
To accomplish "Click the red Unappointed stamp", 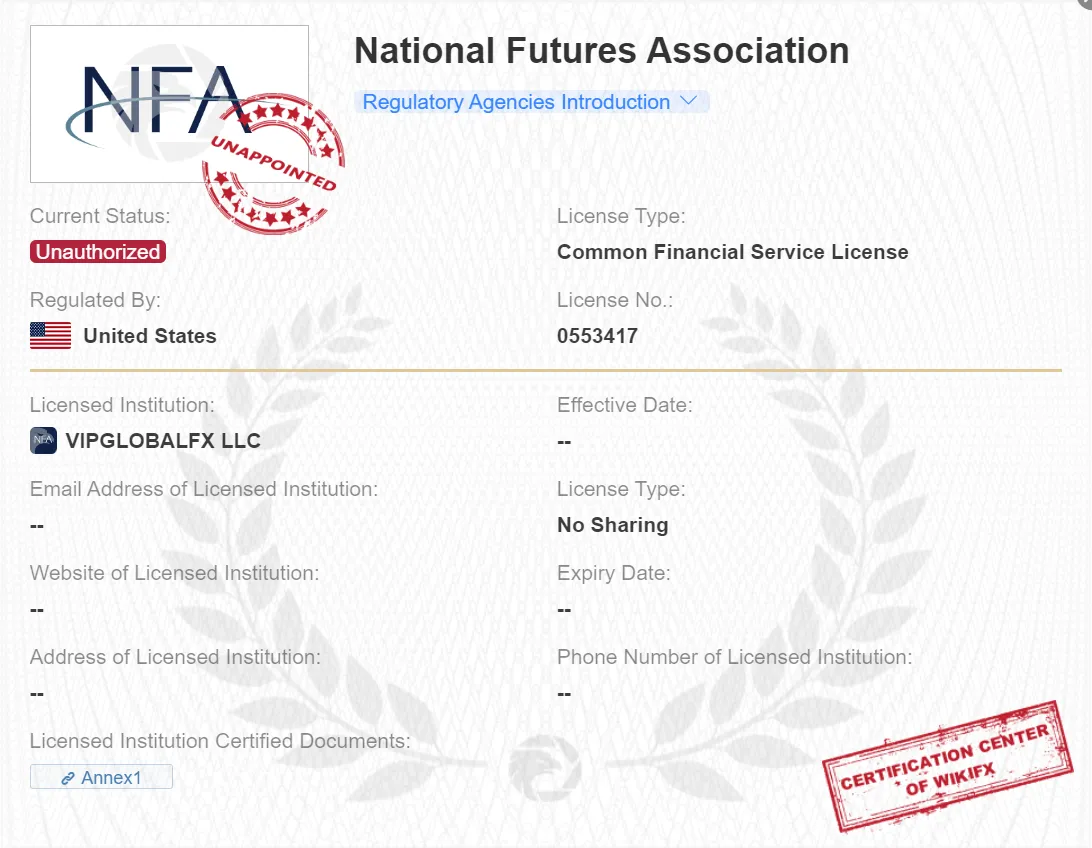I will click(x=274, y=163).
